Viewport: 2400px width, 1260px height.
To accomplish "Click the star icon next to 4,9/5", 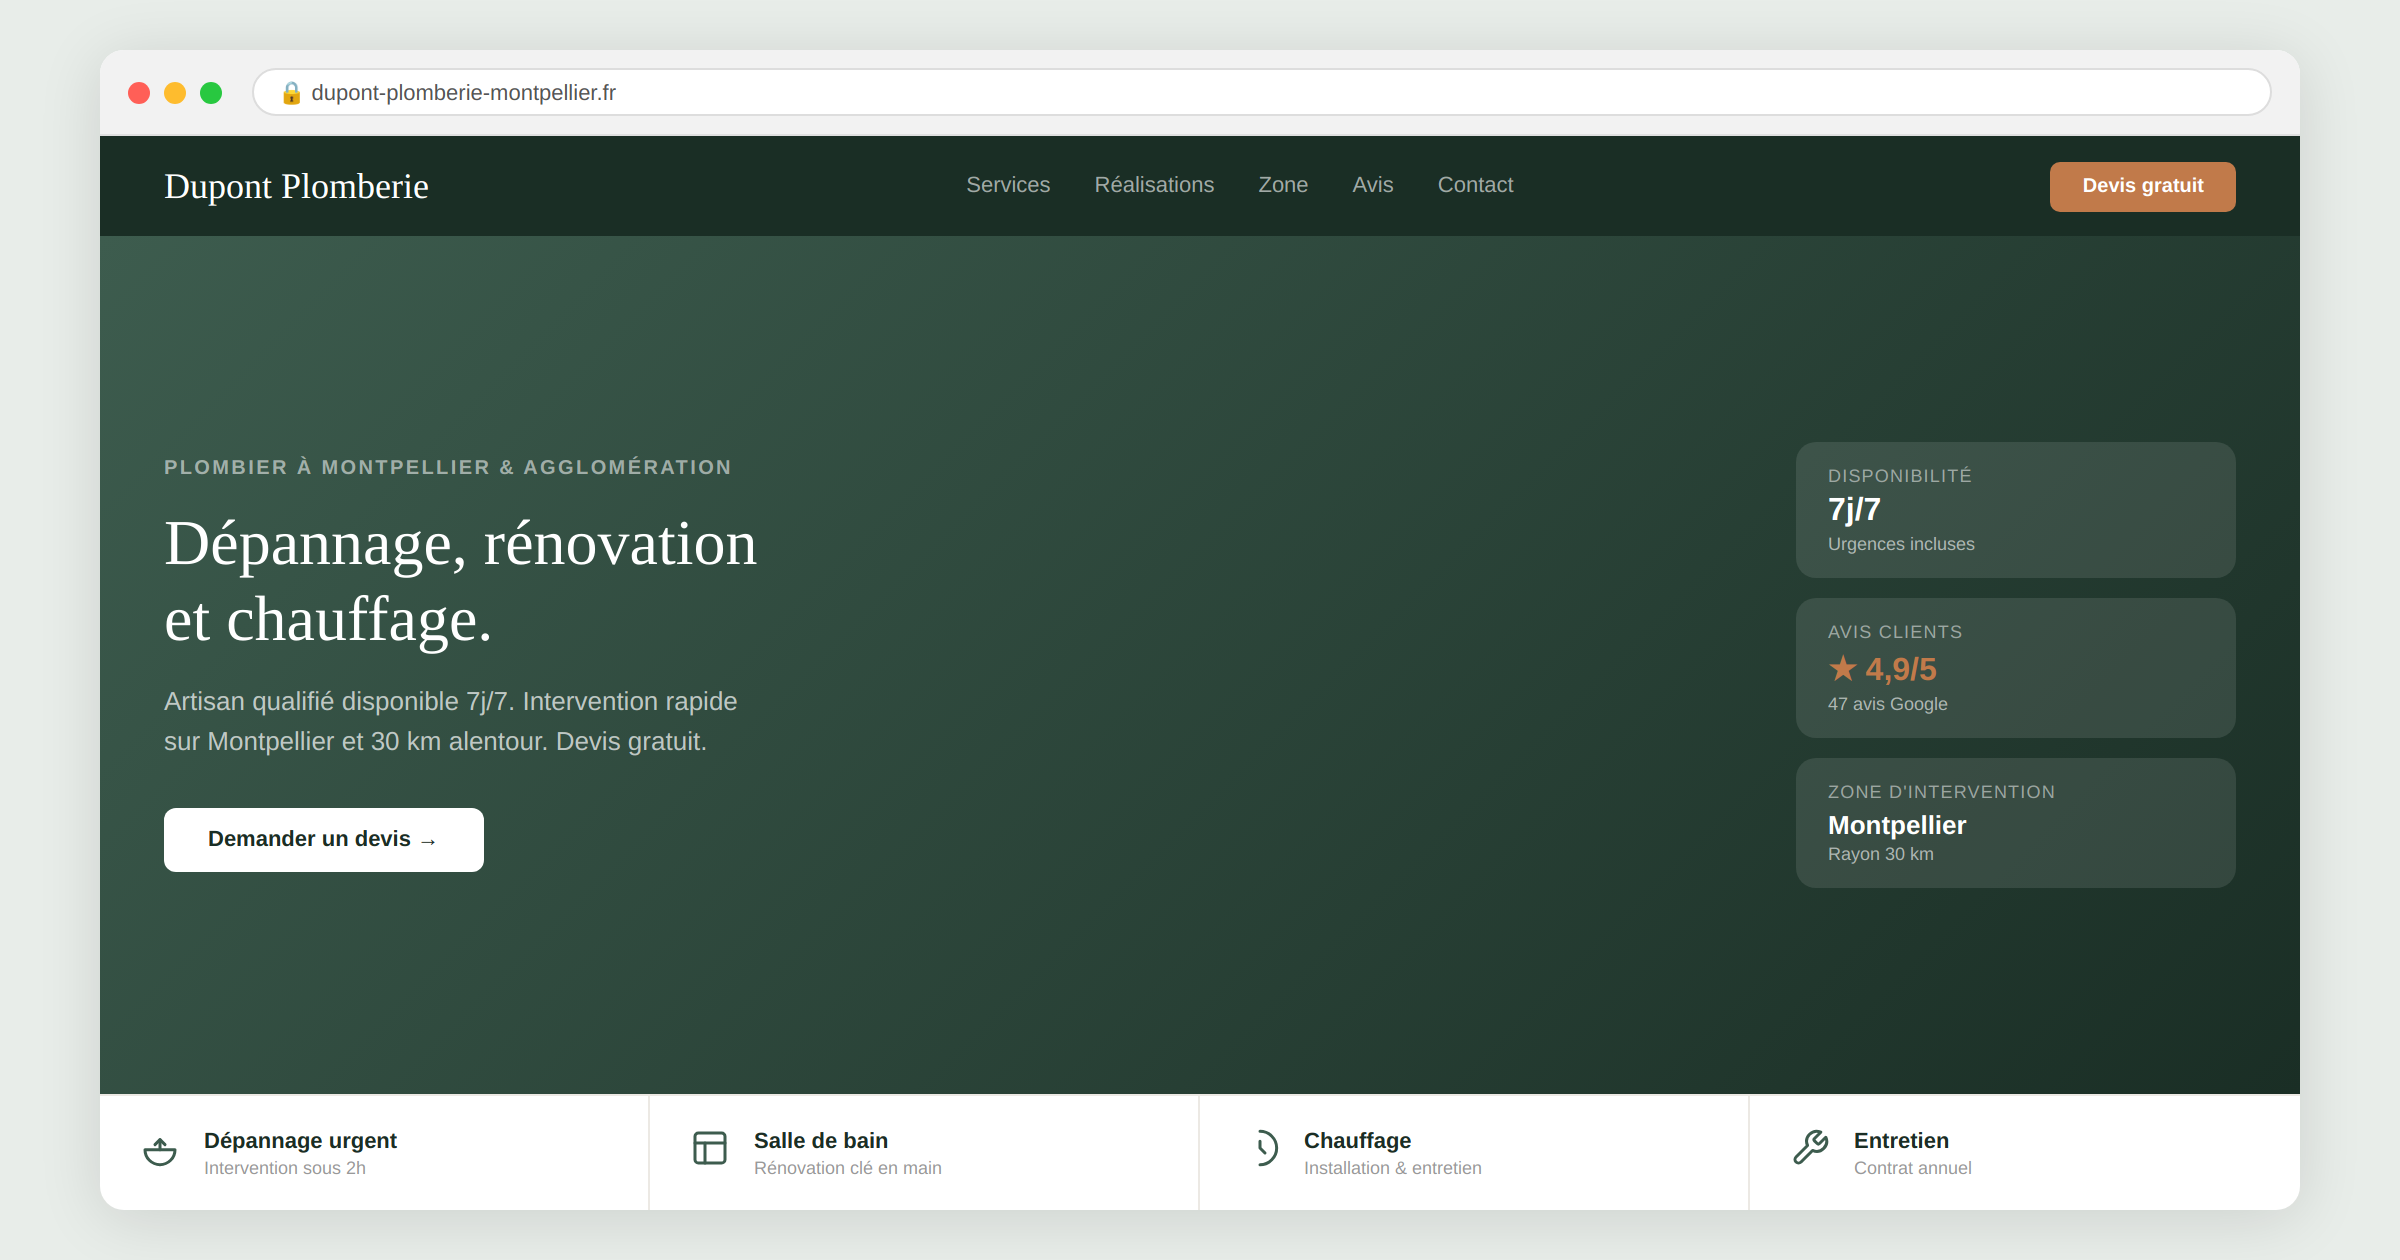I will (x=1841, y=668).
